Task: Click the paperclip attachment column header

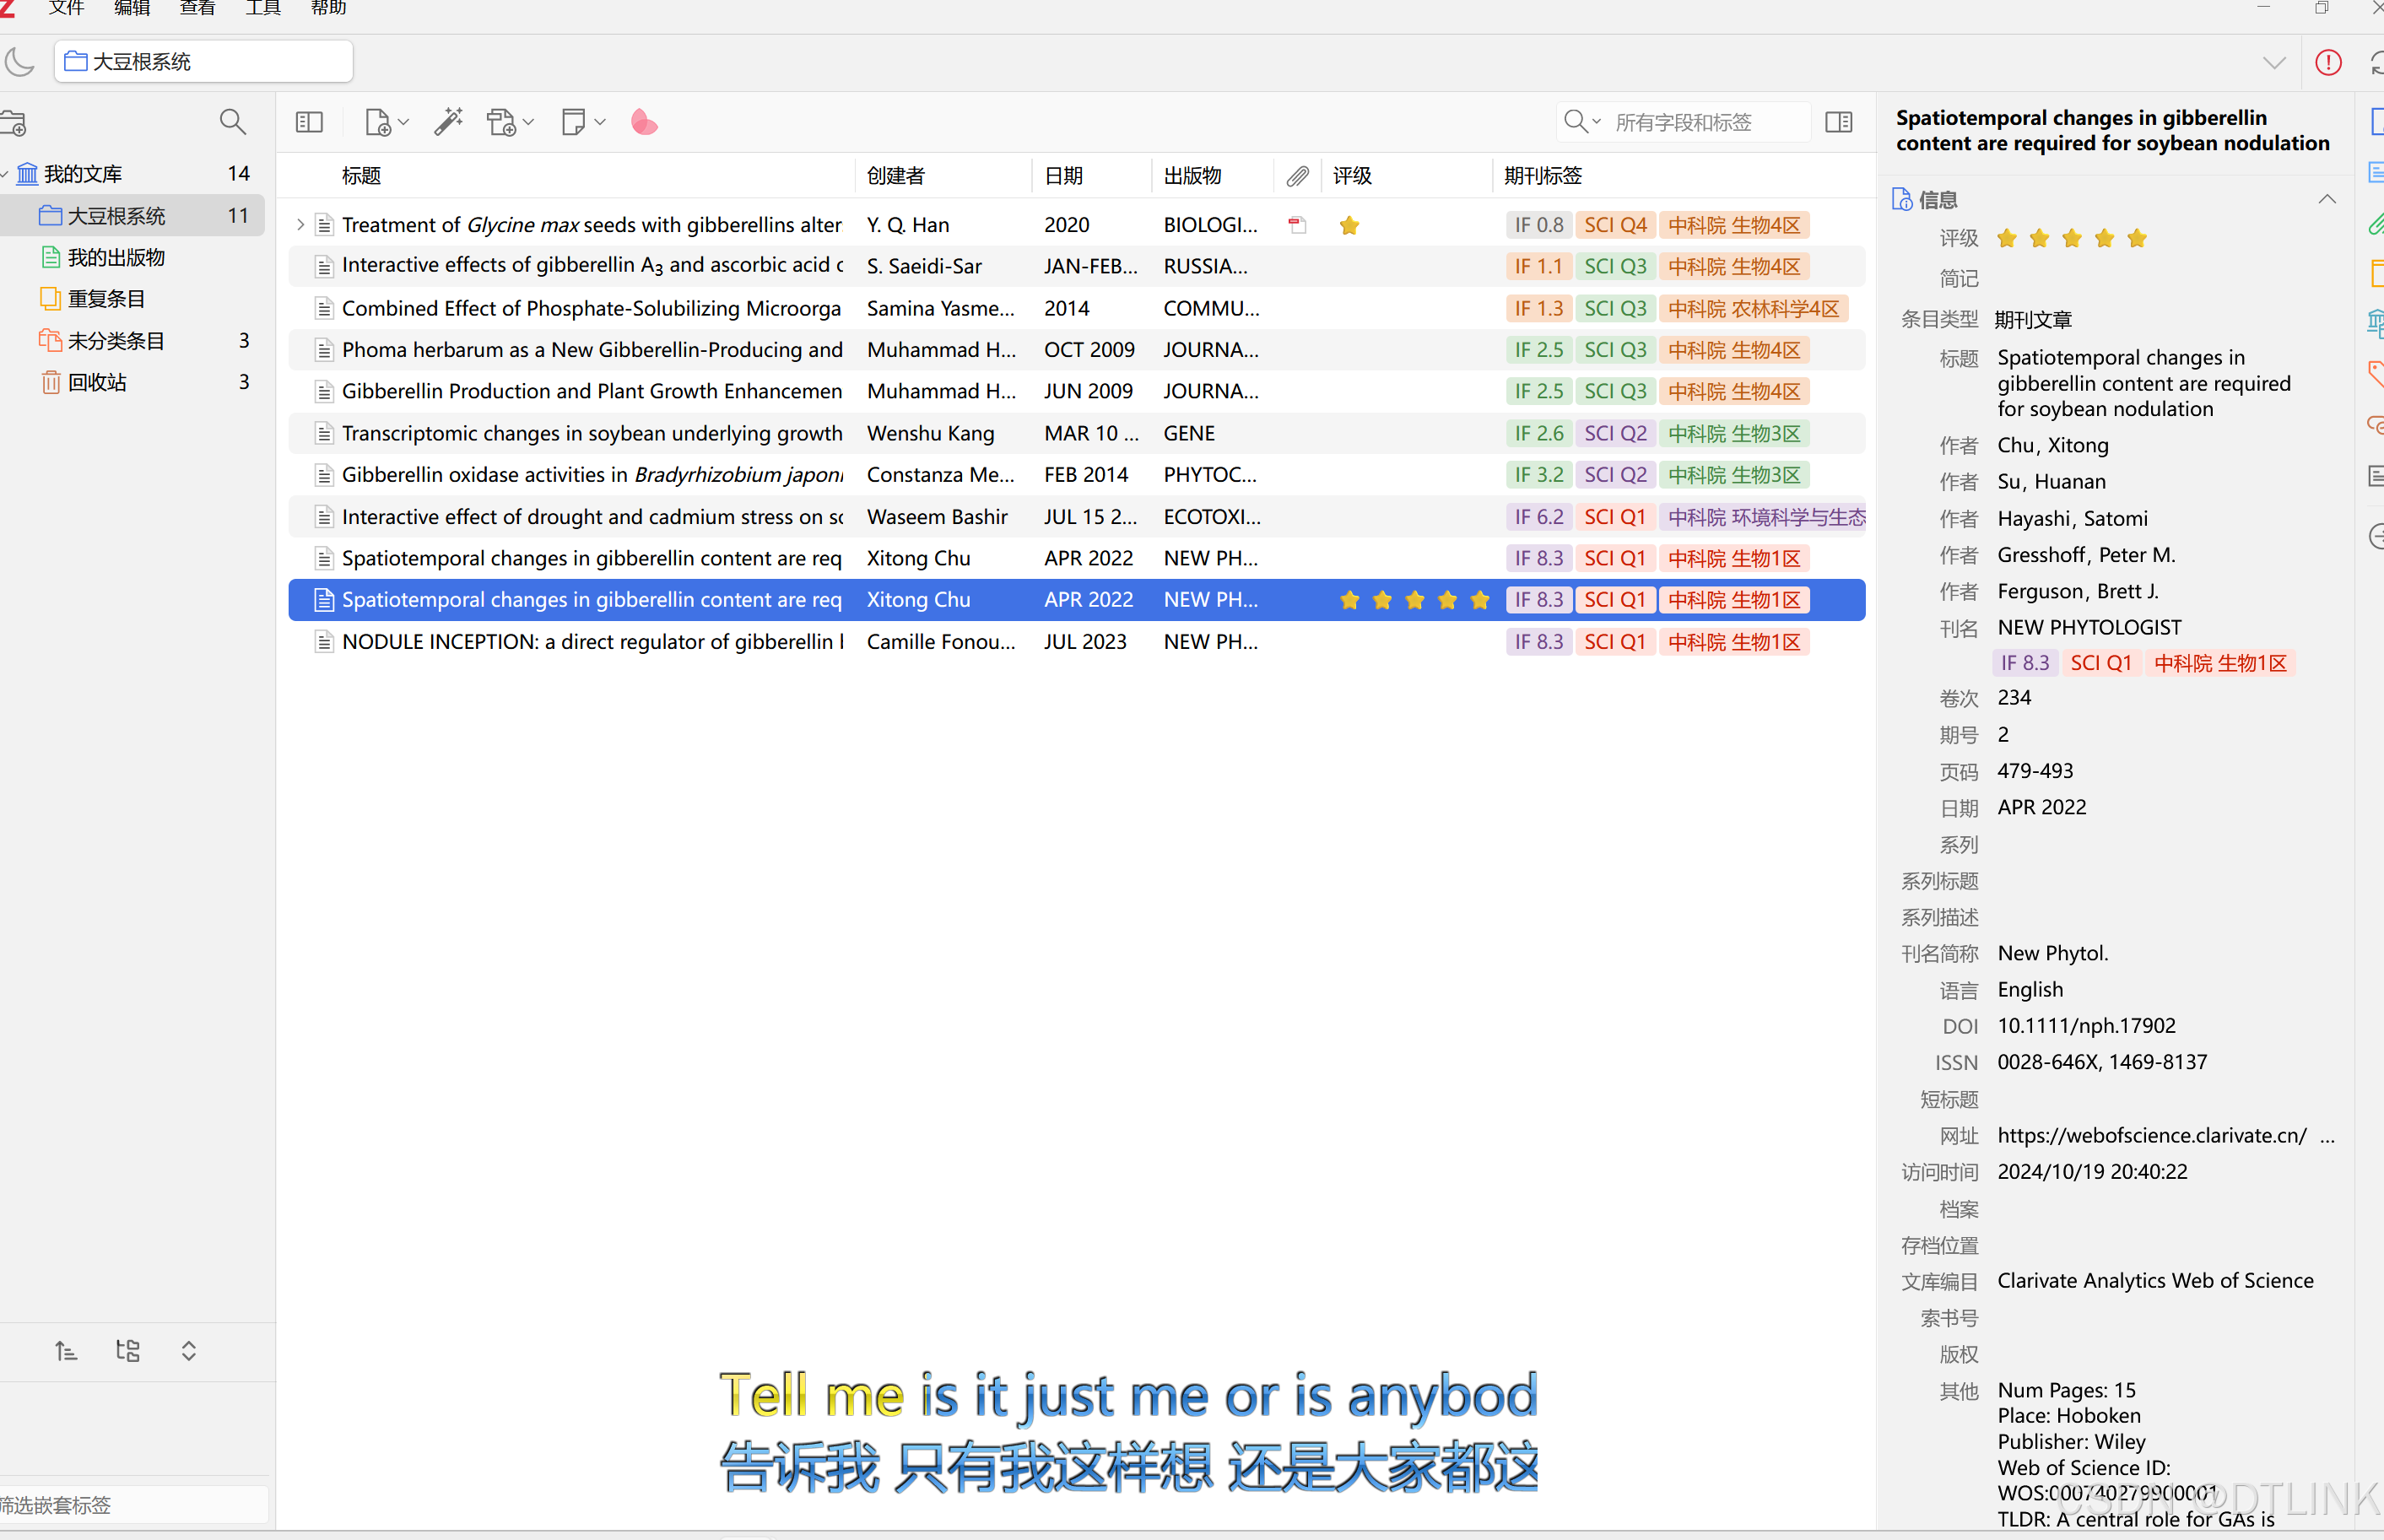Action: click(x=1297, y=176)
